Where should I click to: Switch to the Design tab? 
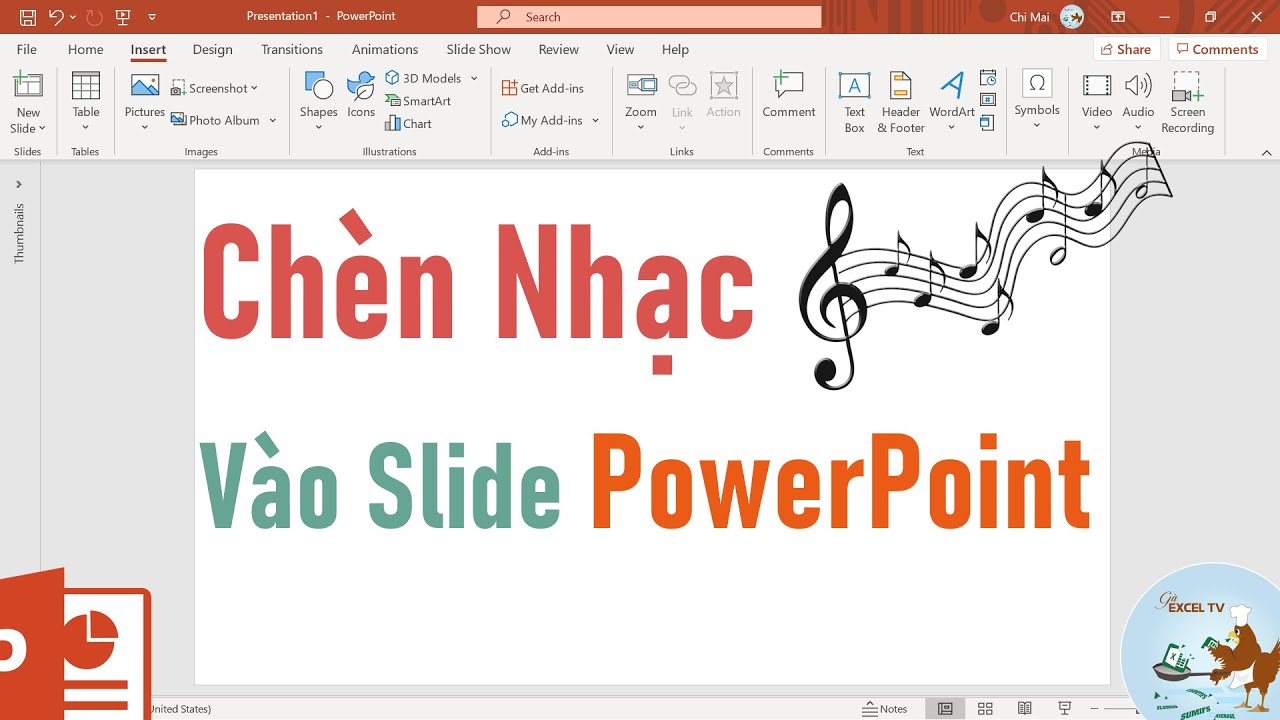212,49
